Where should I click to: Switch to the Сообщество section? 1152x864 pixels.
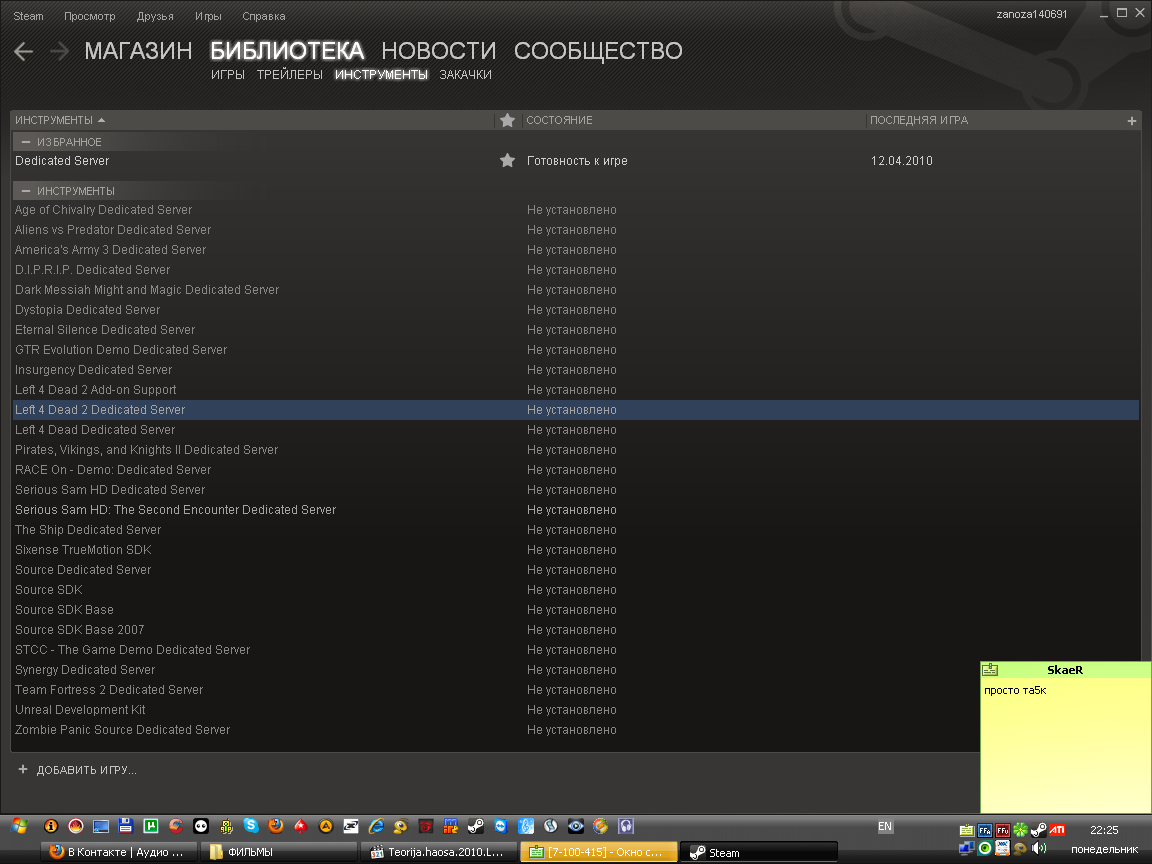pos(598,51)
